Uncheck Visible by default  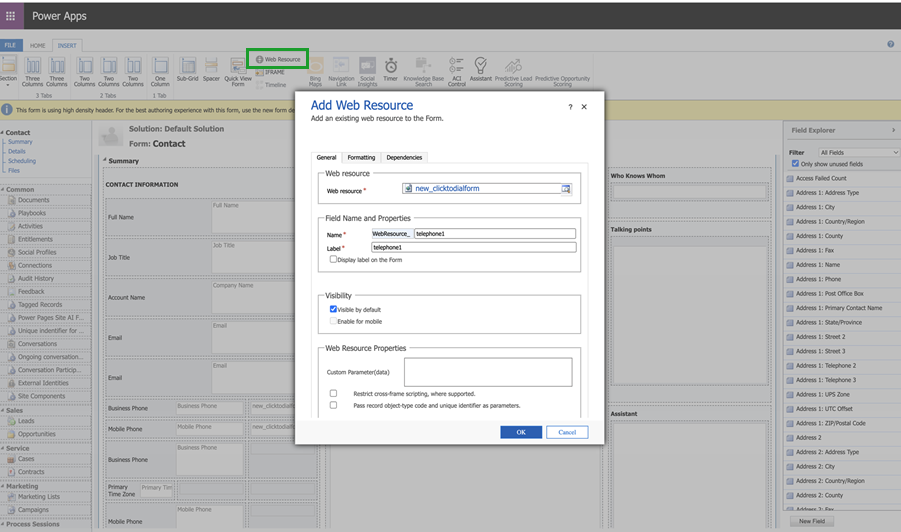pos(333,309)
